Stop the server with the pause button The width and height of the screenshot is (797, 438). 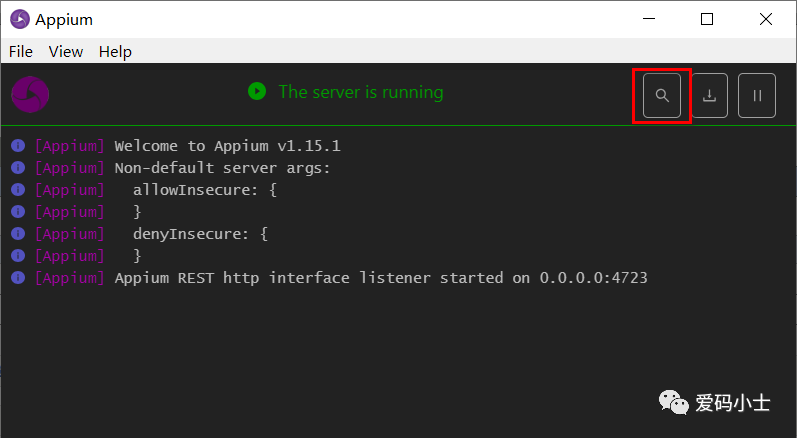(x=757, y=96)
